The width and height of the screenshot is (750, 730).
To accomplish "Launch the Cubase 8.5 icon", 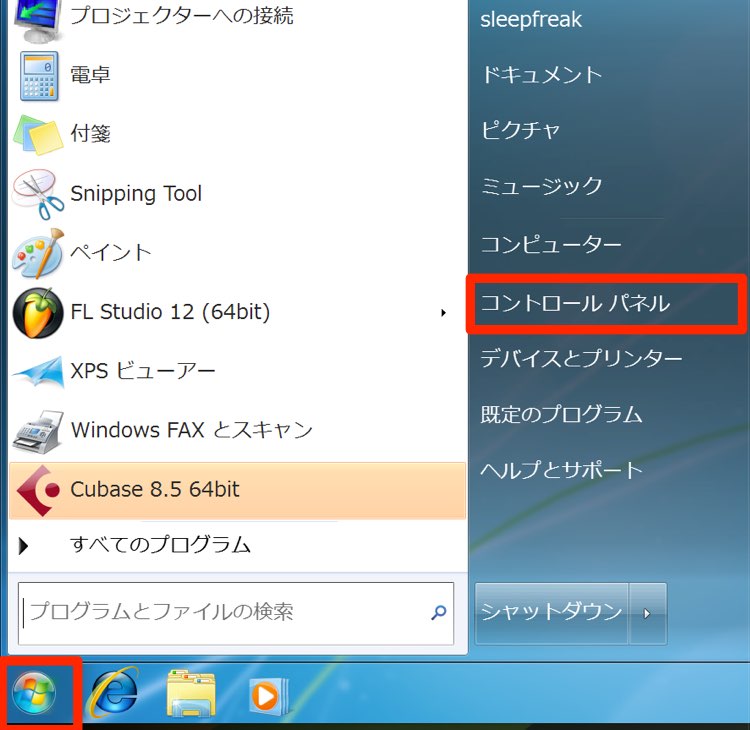I will (x=38, y=490).
